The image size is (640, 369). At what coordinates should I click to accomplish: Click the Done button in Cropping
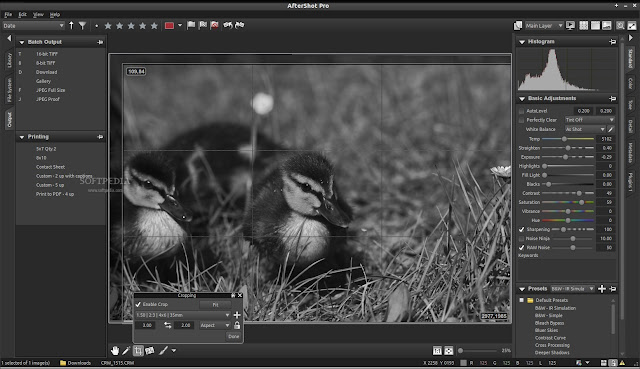233,336
